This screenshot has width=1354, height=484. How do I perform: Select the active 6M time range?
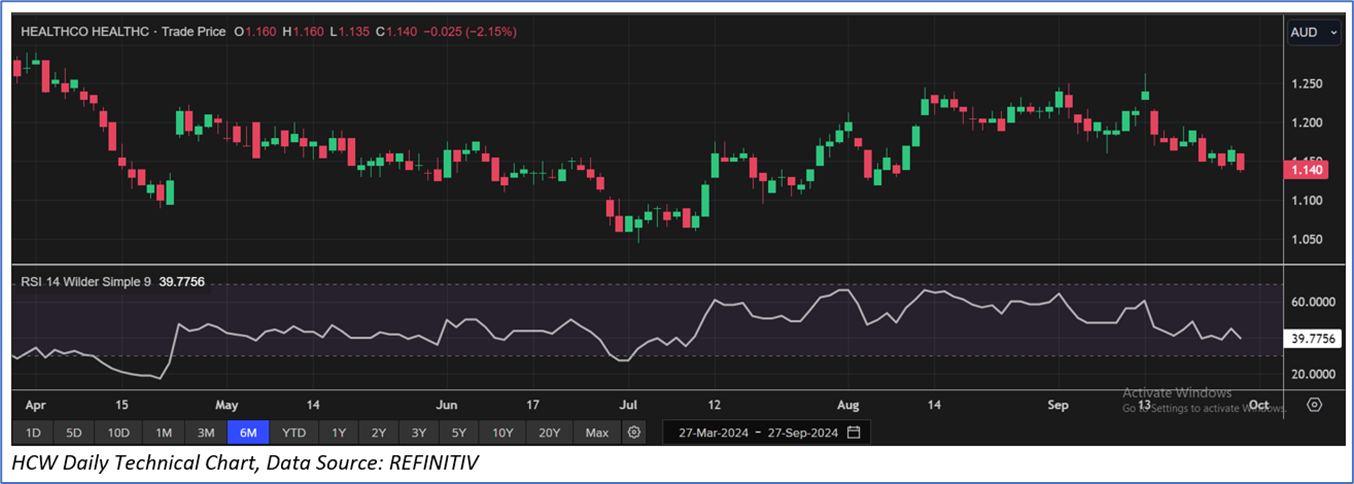(248, 433)
